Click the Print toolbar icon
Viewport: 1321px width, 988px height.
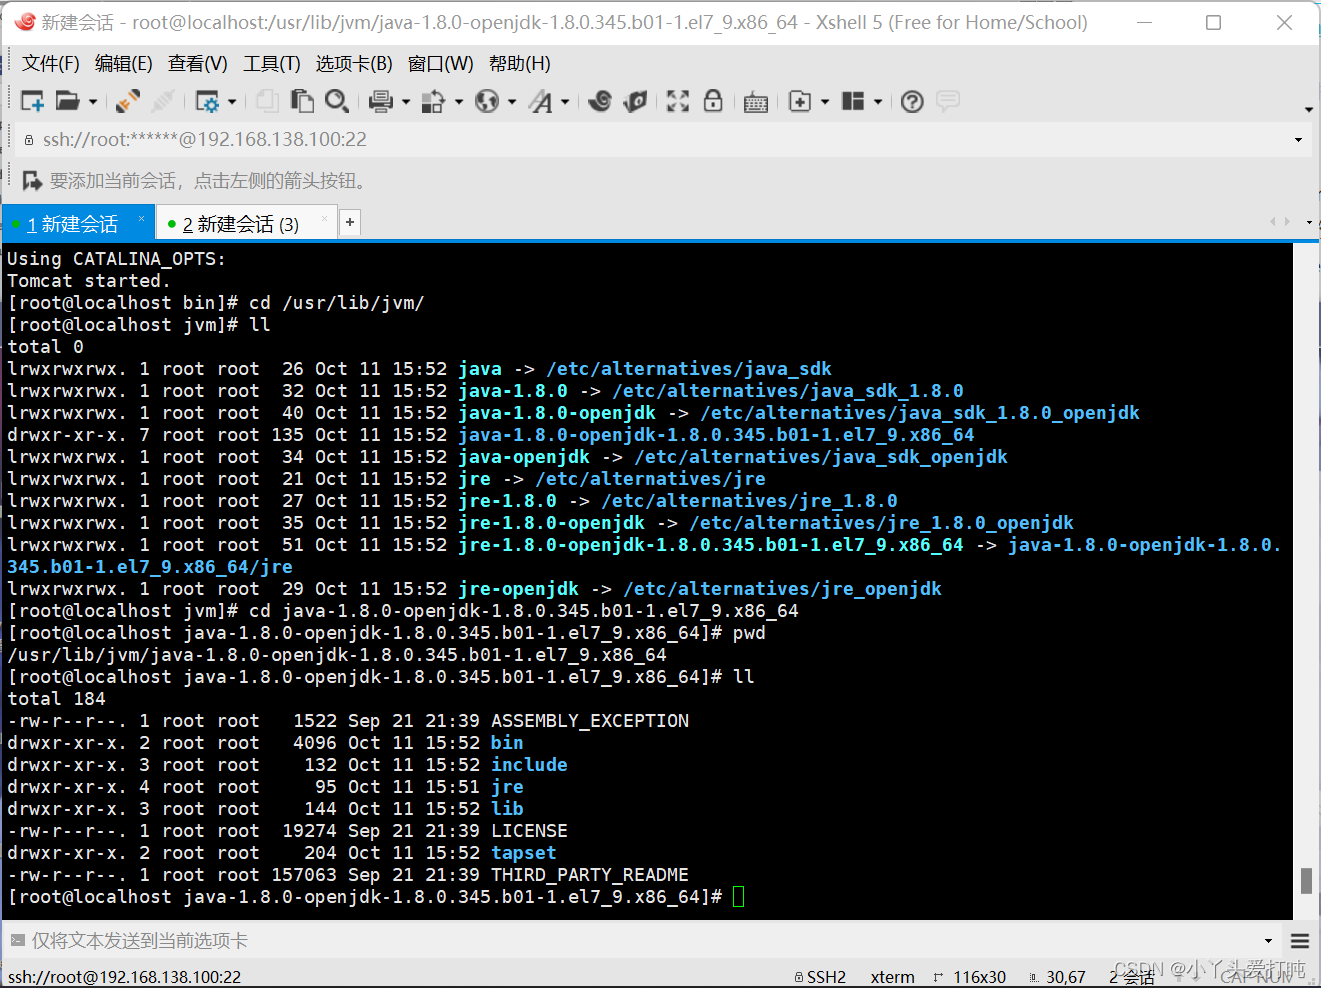[381, 101]
